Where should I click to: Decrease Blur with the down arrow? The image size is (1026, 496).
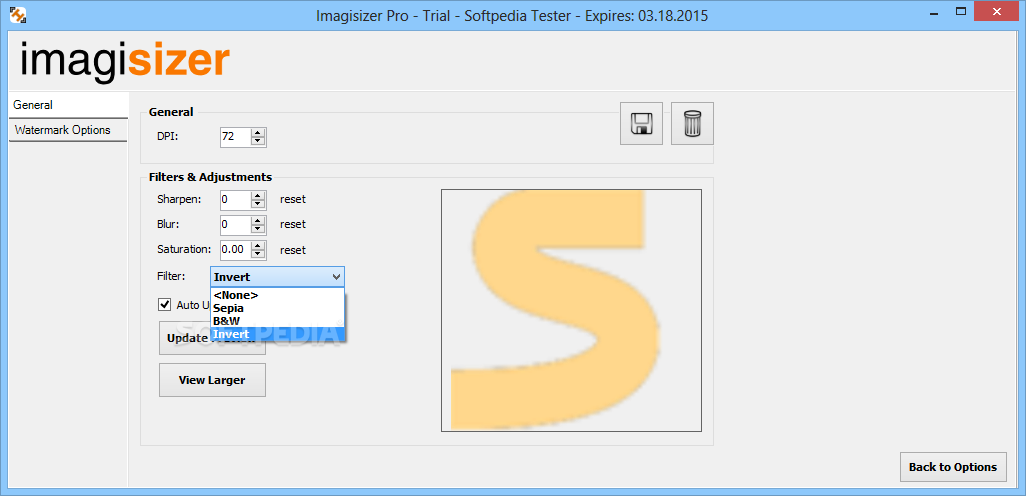258,230
